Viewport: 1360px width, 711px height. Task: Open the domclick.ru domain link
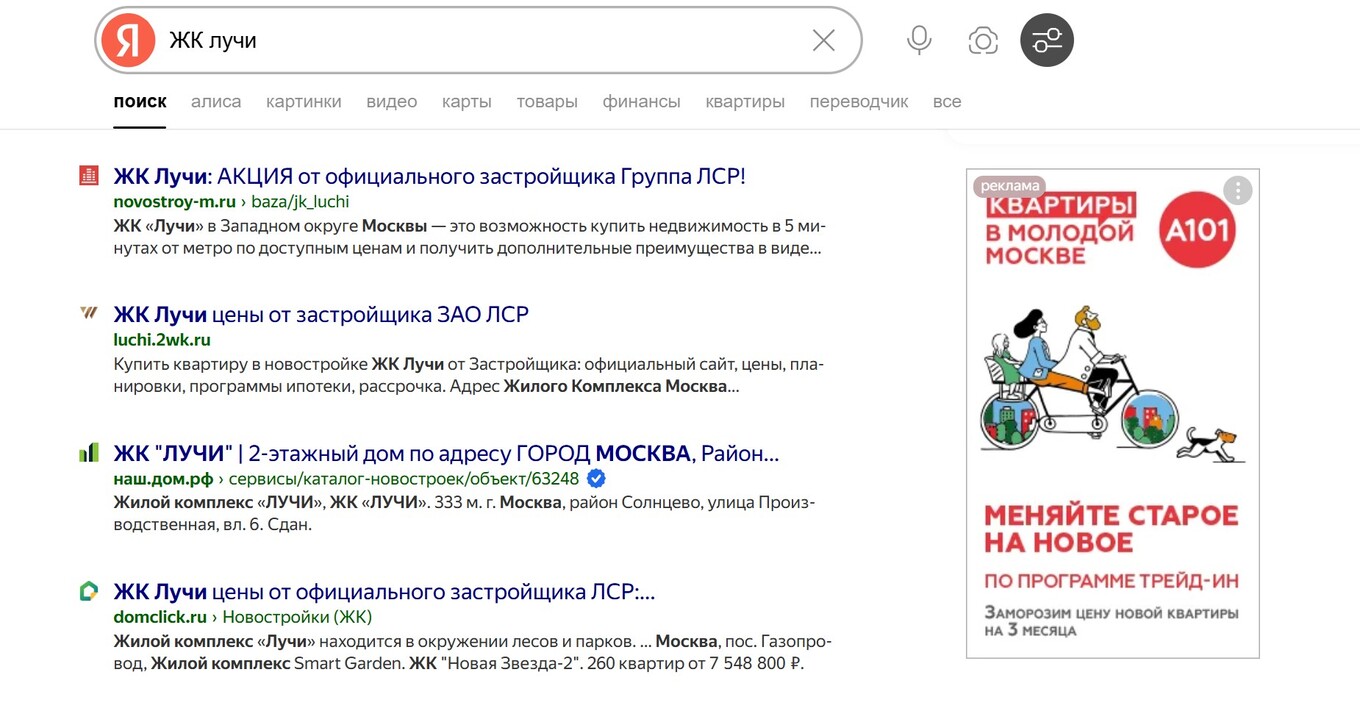point(160,617)
